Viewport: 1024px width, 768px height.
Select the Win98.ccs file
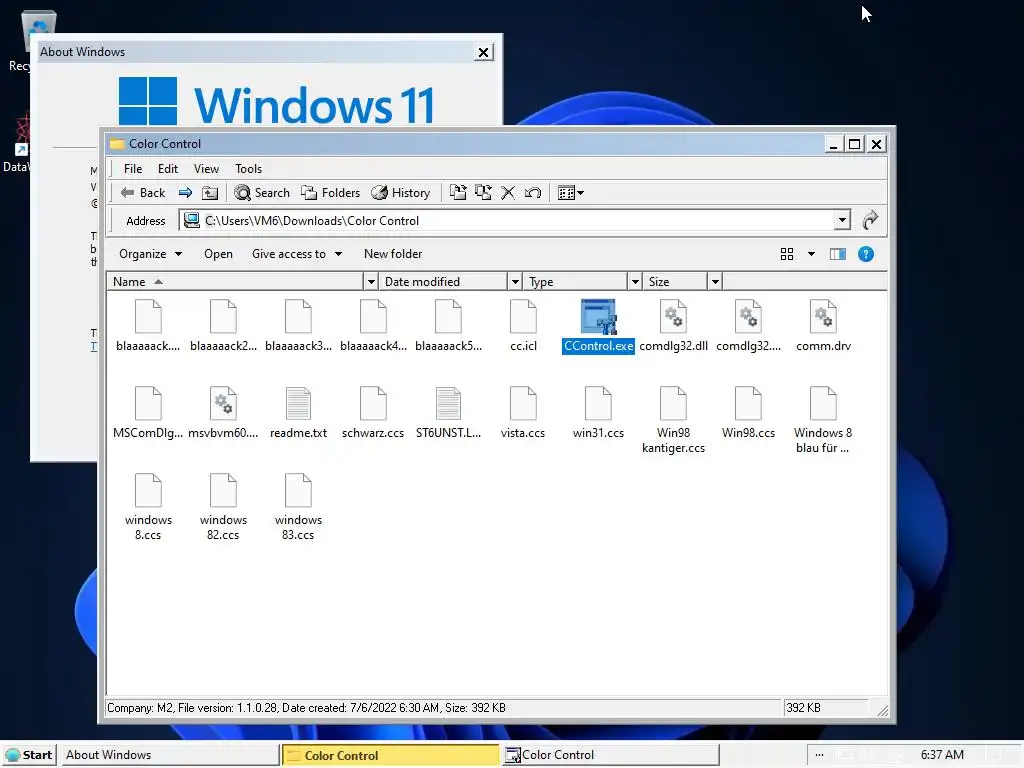[x=748, y=413]
